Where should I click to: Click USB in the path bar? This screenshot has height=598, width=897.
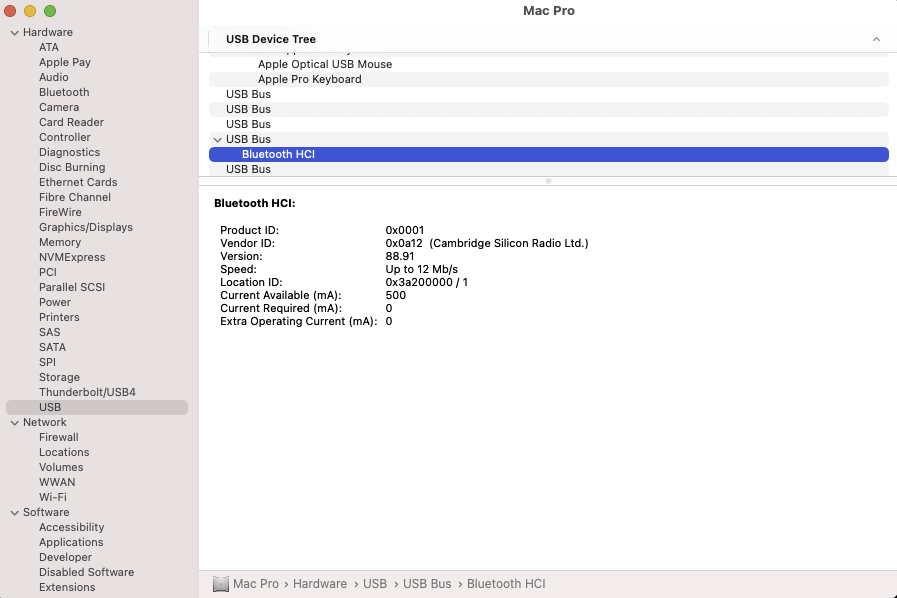[375, 584]
